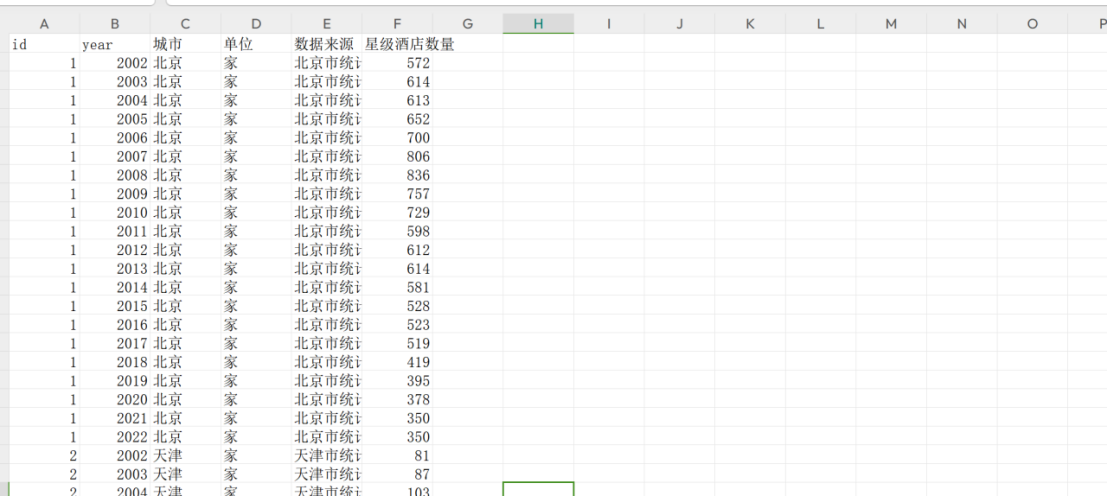
Task: Select column E header
Action: point(326,24)
